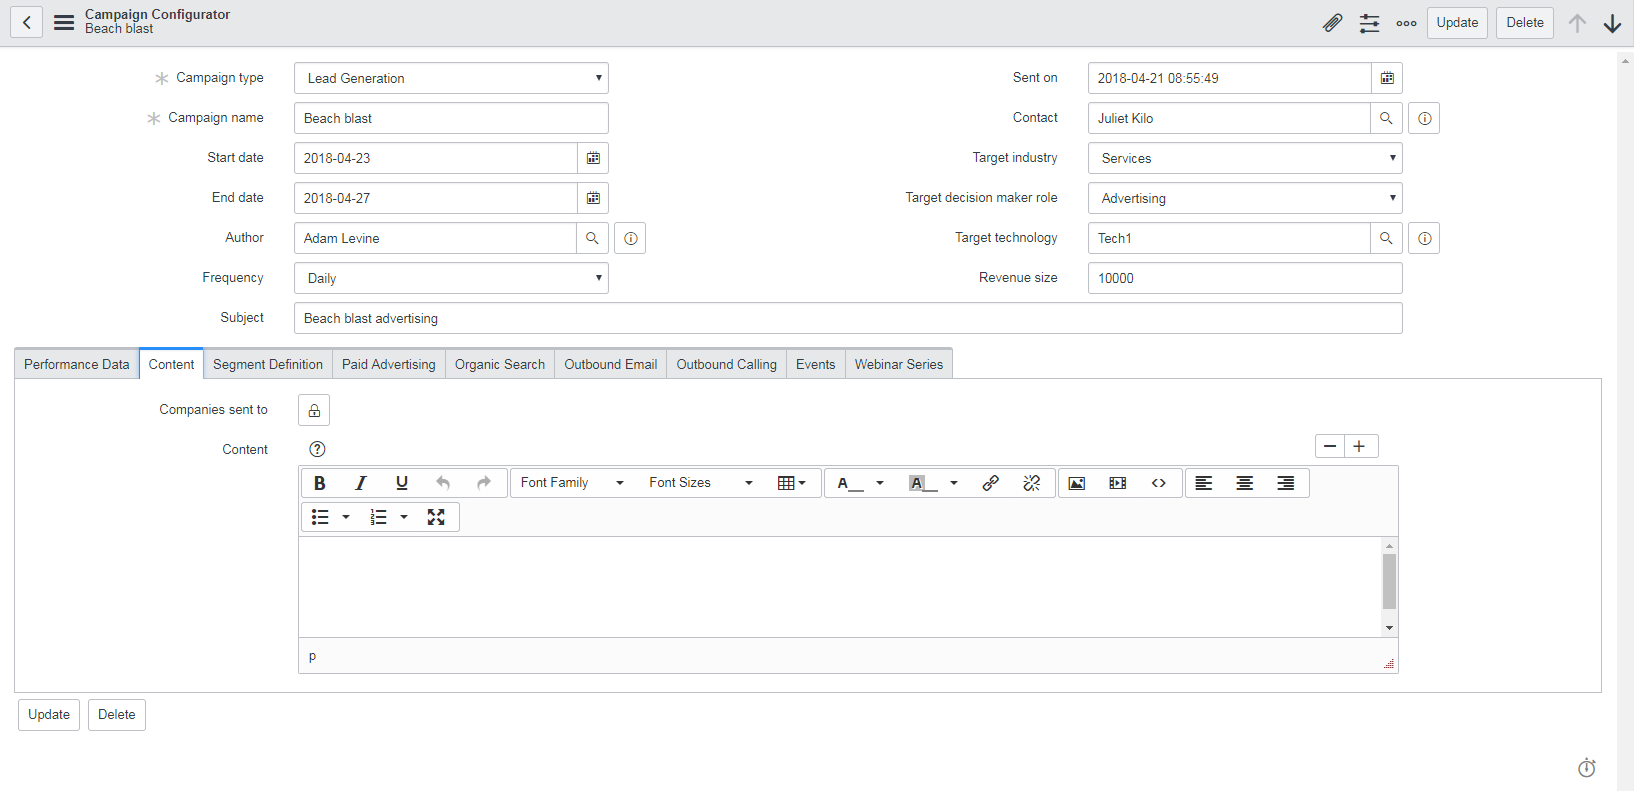Toggle fullscreen mode for editor
Image resolution: width=1635 pixels, height=791 pixels.
(x=436, y=517)
